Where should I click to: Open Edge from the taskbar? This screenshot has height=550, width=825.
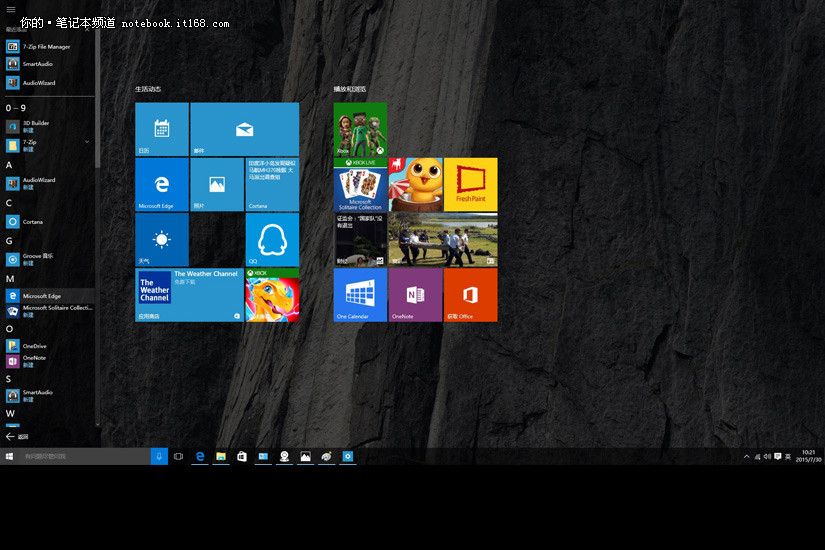pos(200,456)
